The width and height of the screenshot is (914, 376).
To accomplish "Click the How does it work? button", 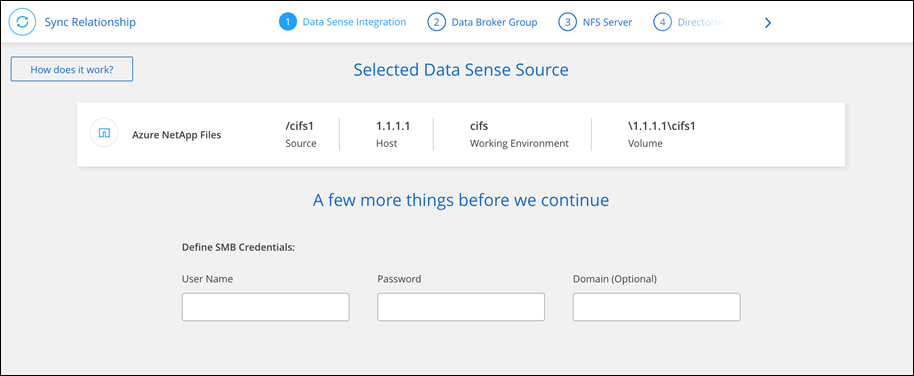I will (72, 69).
